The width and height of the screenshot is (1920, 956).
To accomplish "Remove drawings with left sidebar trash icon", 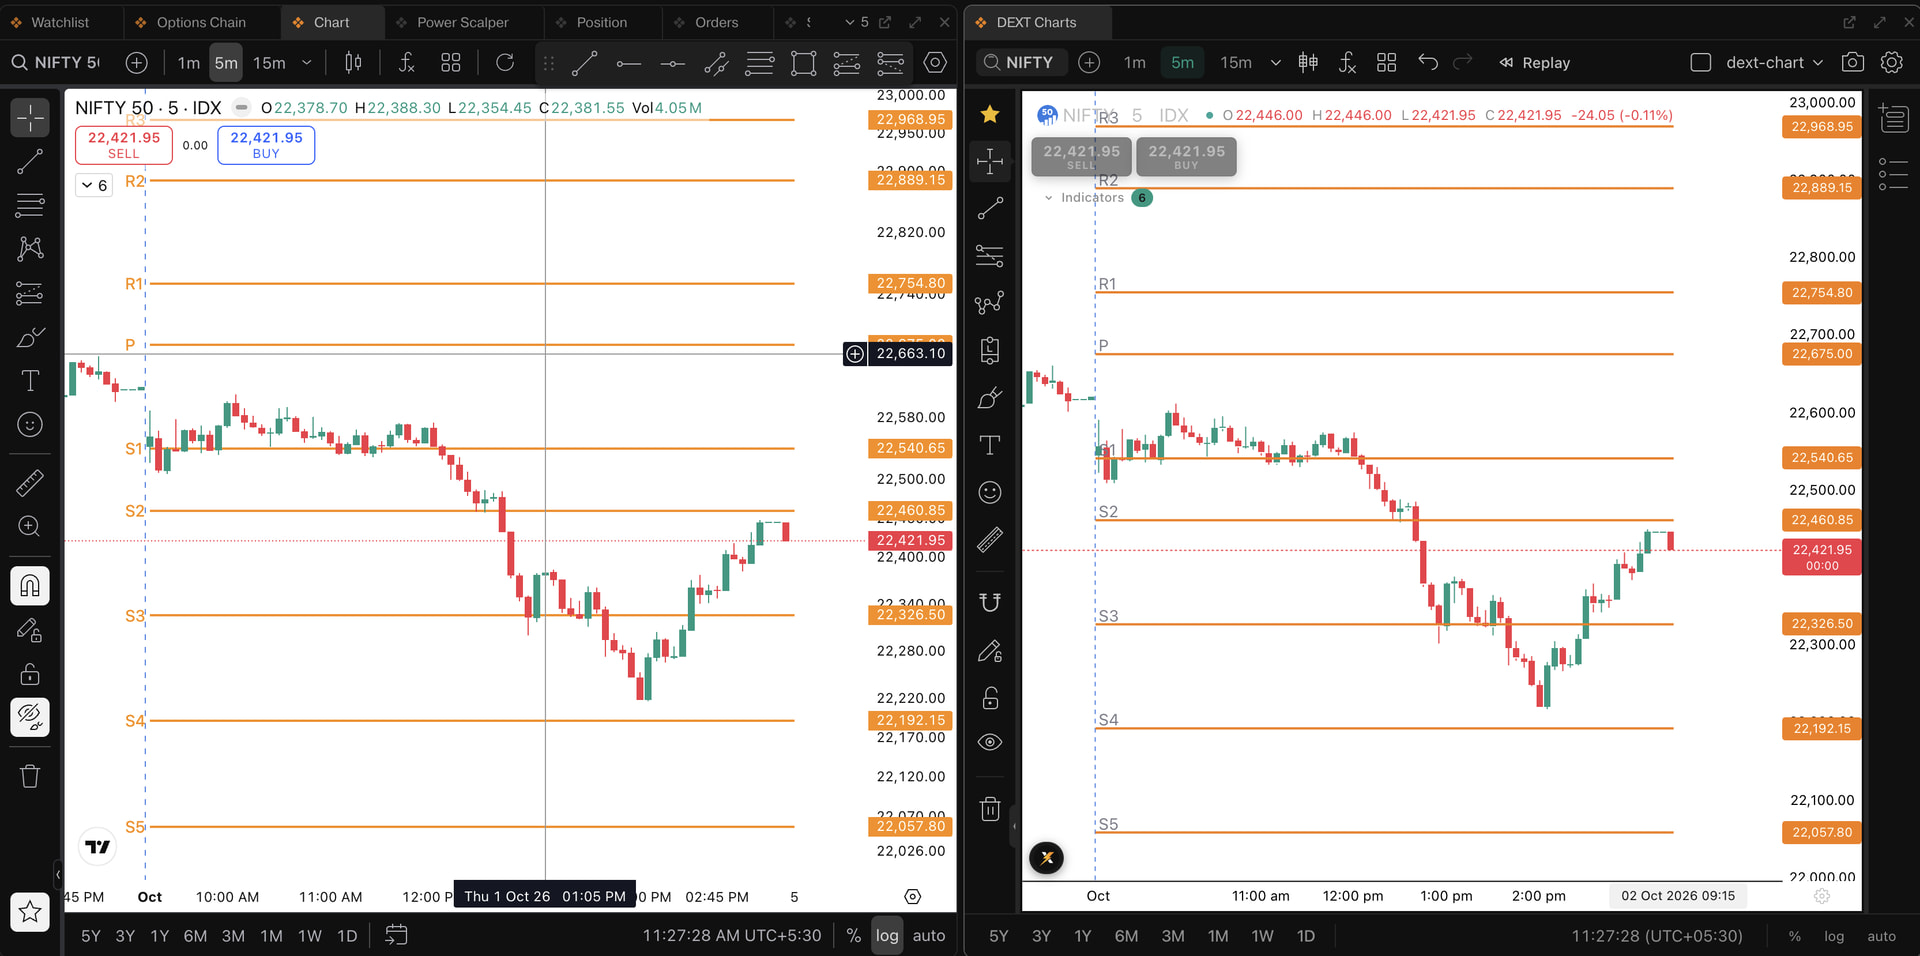I will pos(30,776).
